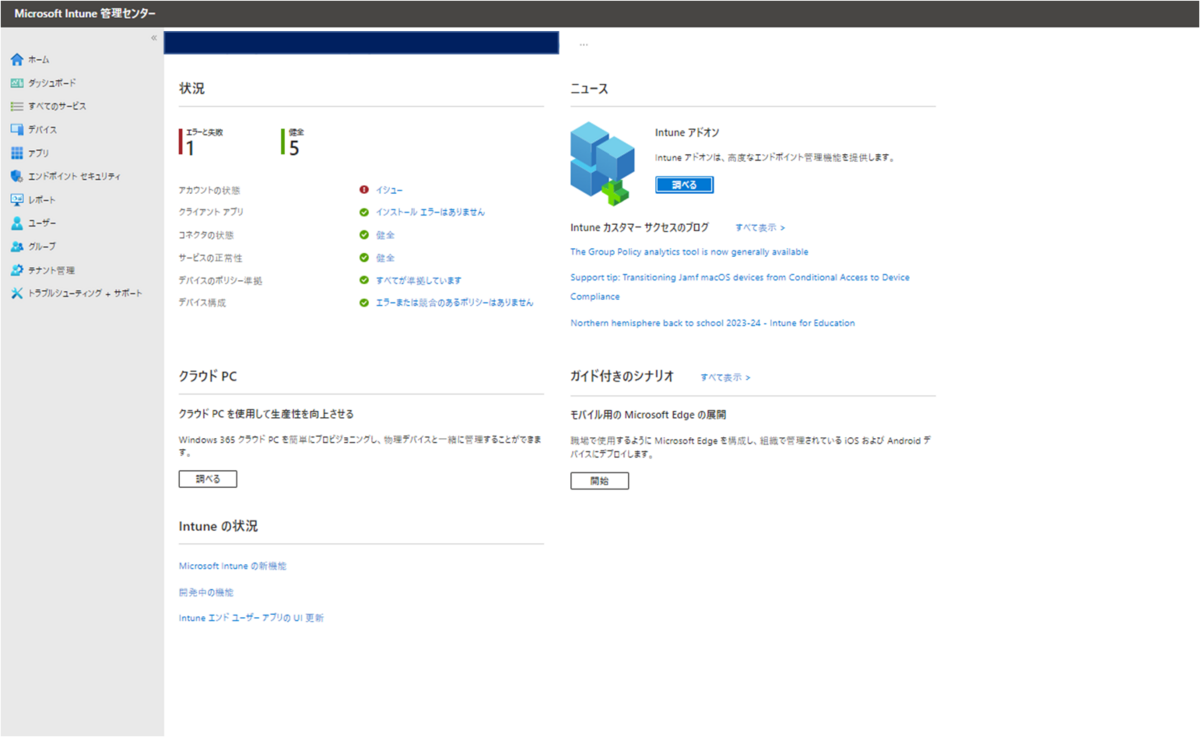Open Microsoft Intune の新機能 link
The width and height of the screenshot is (1200, 737).
pyautogui.click(x=233, y=566)
